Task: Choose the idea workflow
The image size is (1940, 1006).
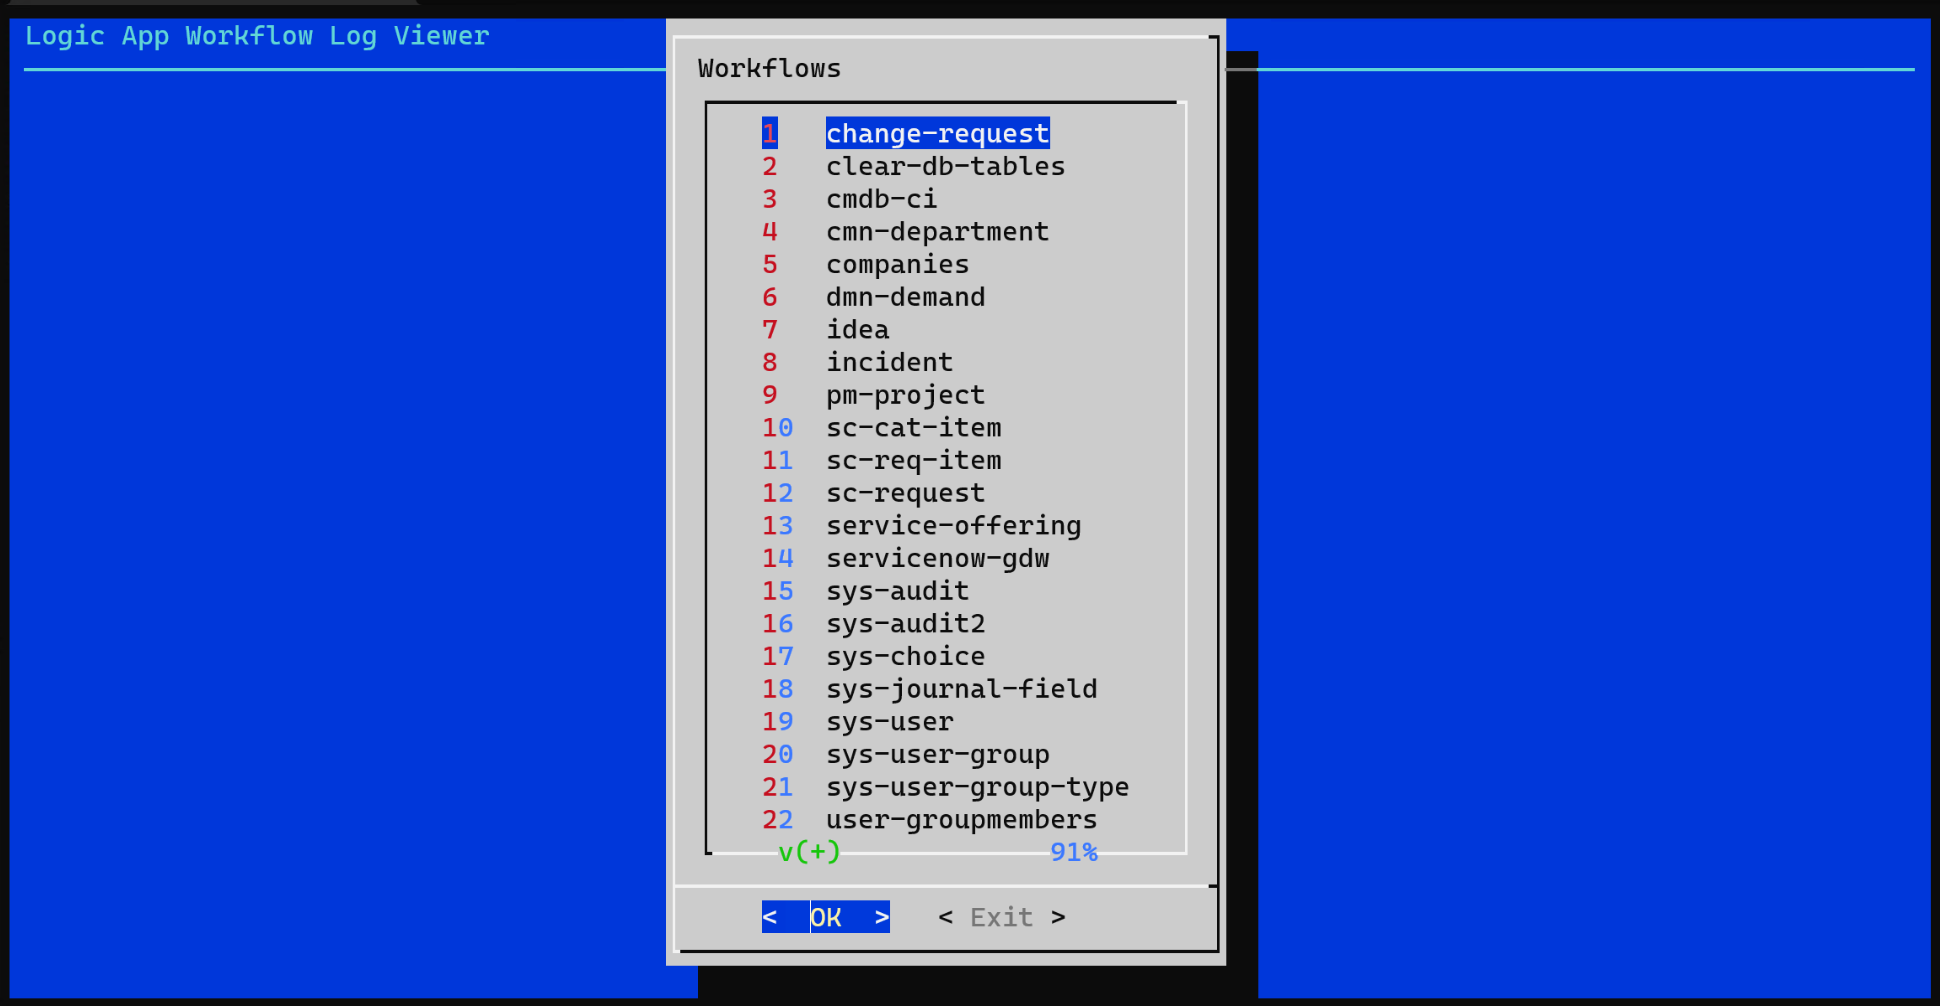Action: coord(857,329)
